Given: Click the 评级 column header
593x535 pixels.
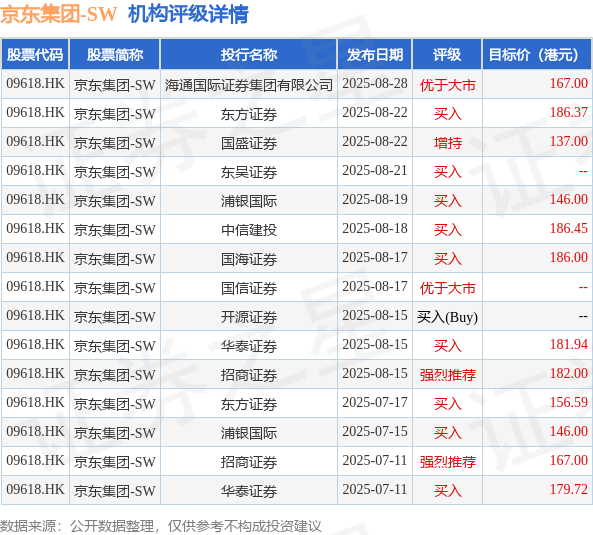Looking at the screenshot, I should [x=447, y=54].
